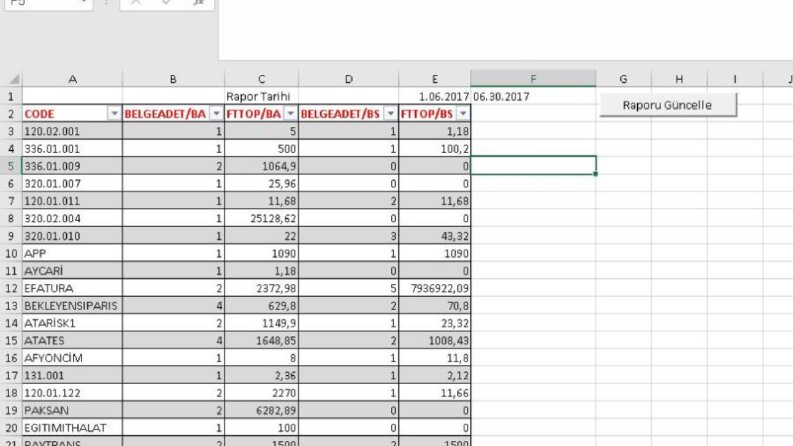Screen dimensions: 793x446
Task: Click the CODE header text
Action: tap(39, 114)
